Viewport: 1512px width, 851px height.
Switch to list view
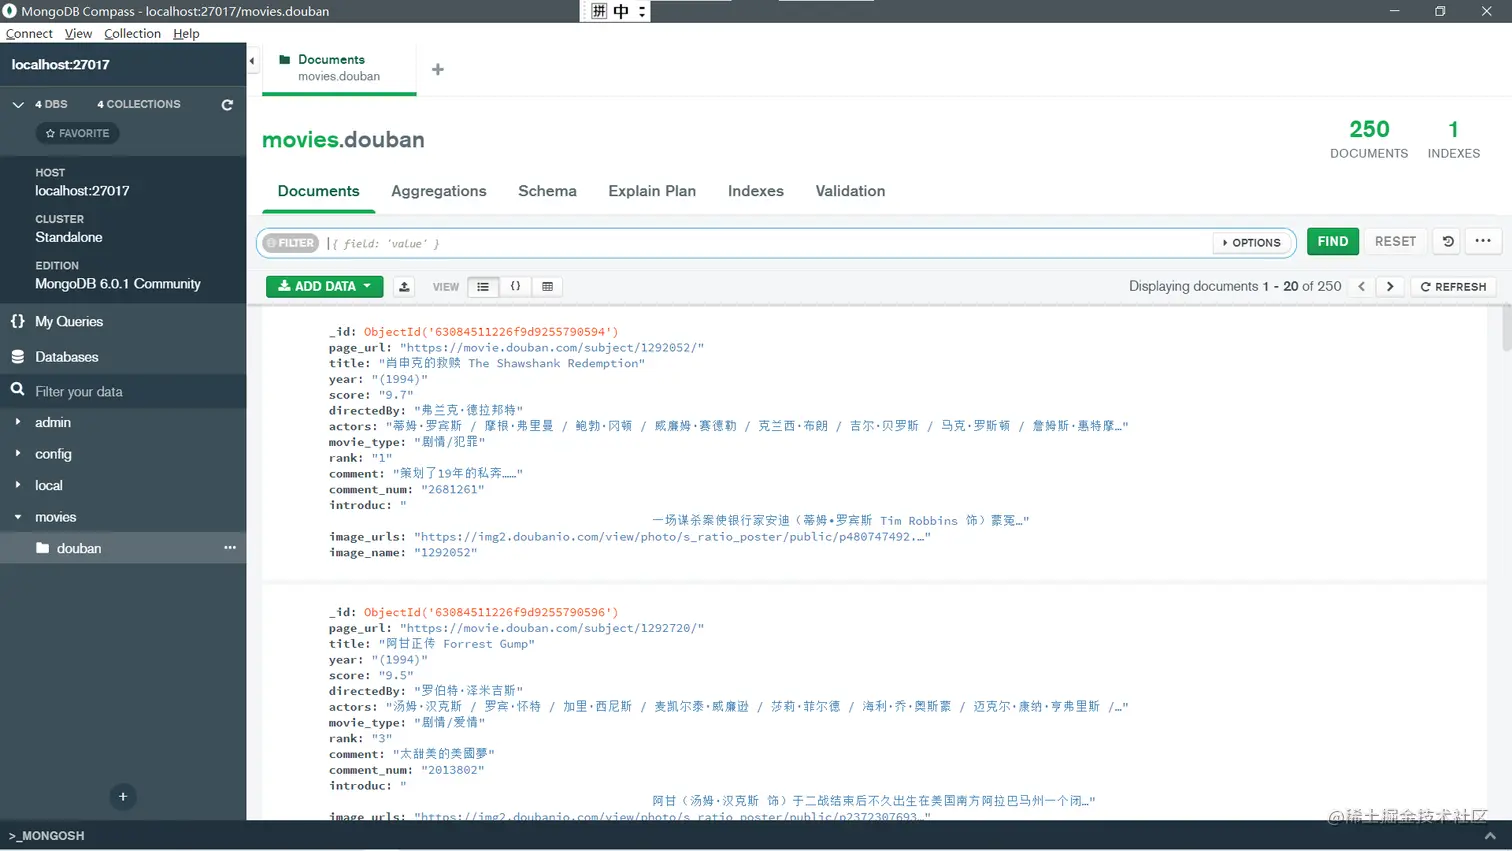(483, 287)
